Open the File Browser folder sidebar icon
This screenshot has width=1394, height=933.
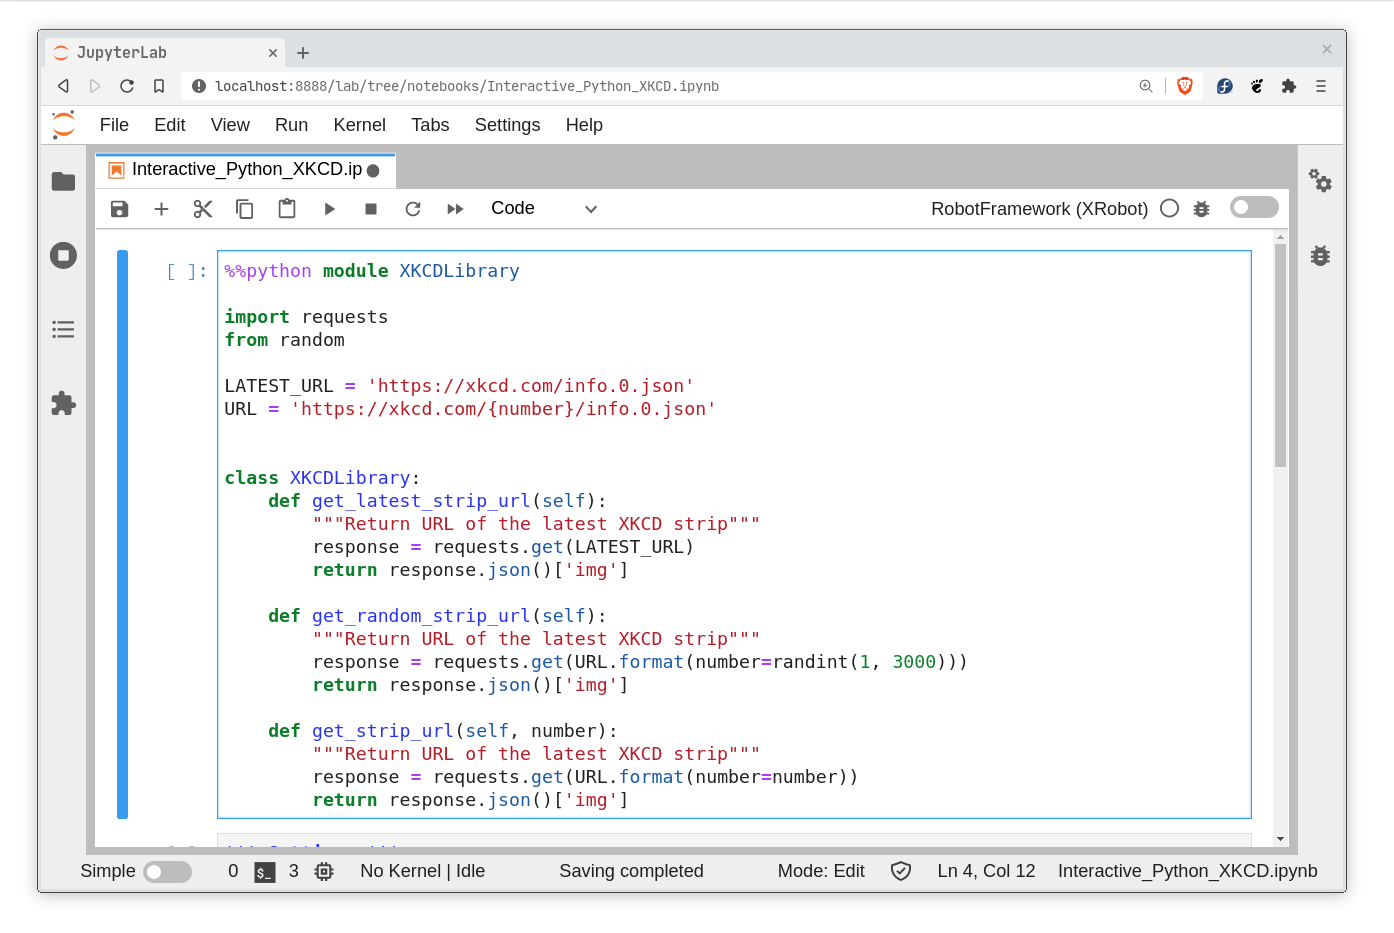63,181
